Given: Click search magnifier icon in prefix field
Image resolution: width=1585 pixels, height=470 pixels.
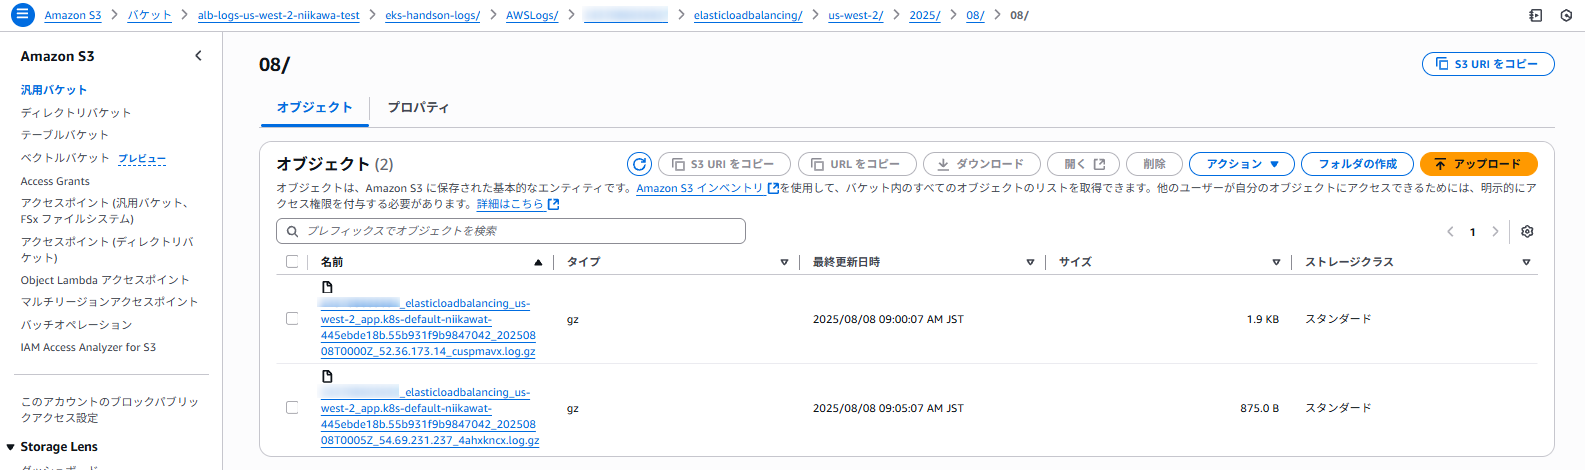Looking at the screenshot, I should (293, 231).
